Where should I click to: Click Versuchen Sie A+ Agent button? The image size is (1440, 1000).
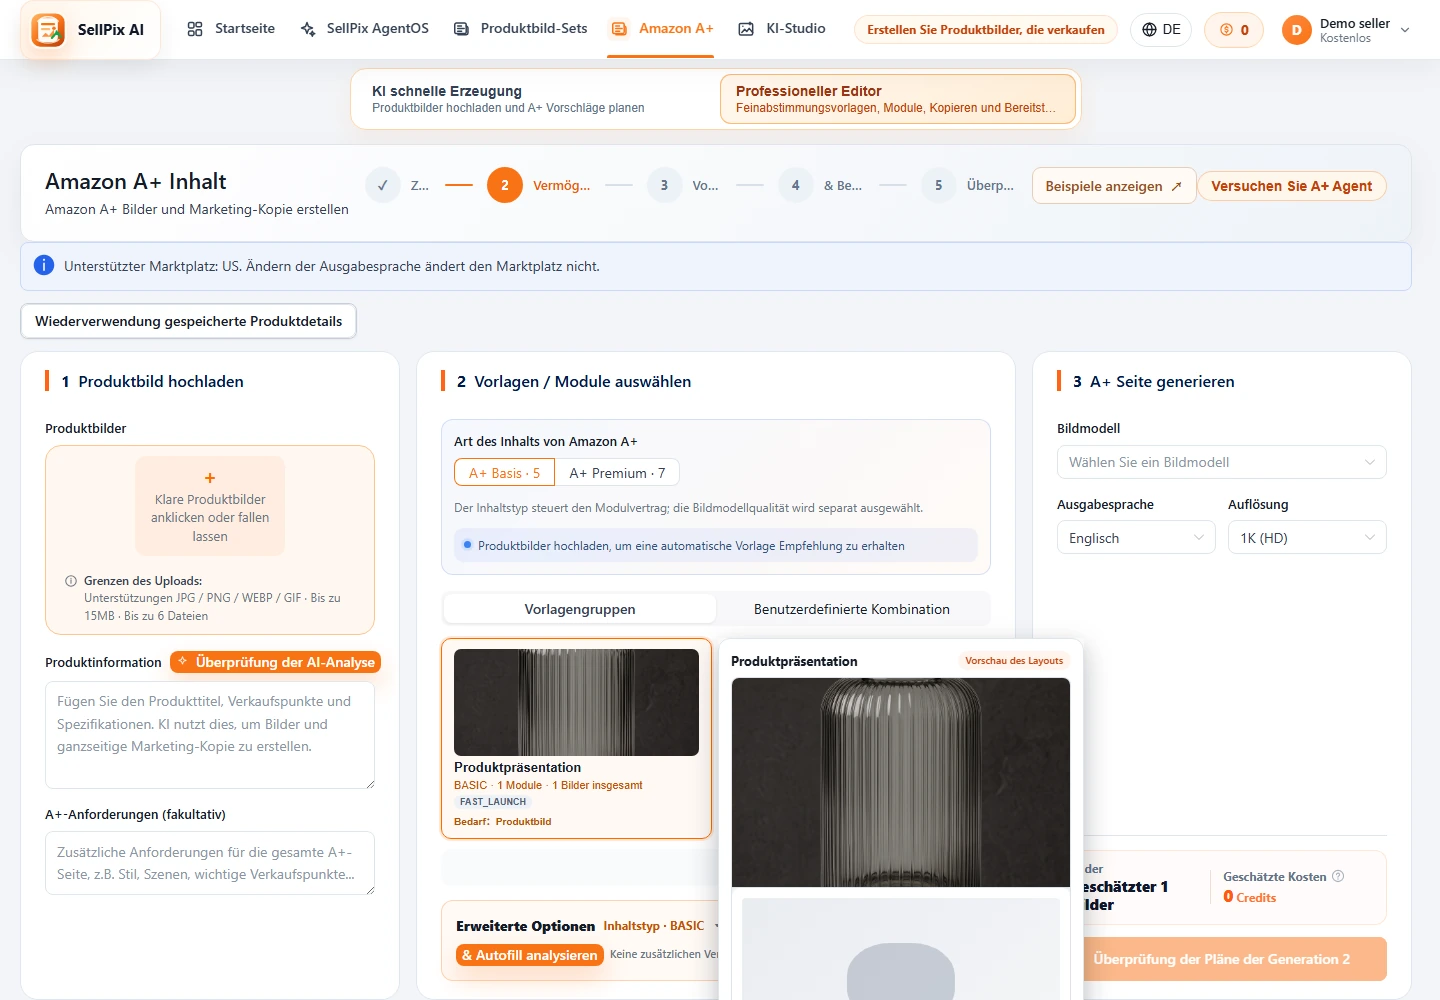click(1292, 186)
